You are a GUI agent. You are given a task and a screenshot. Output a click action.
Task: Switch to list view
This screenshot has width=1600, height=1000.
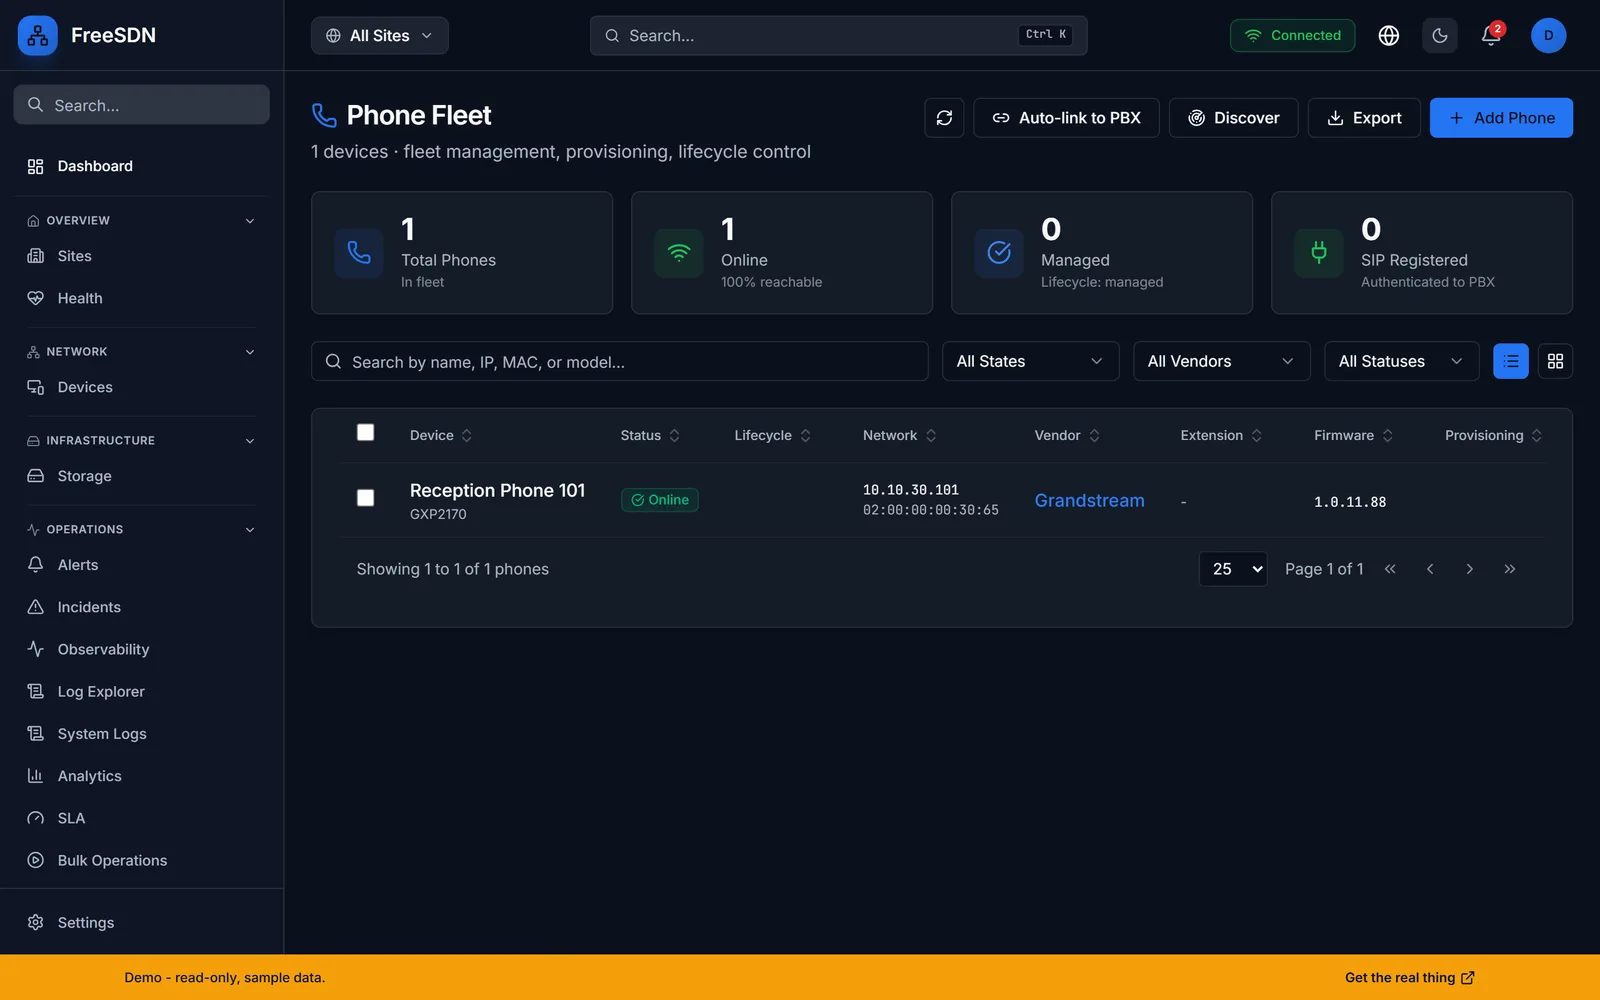click(1511, 361)
